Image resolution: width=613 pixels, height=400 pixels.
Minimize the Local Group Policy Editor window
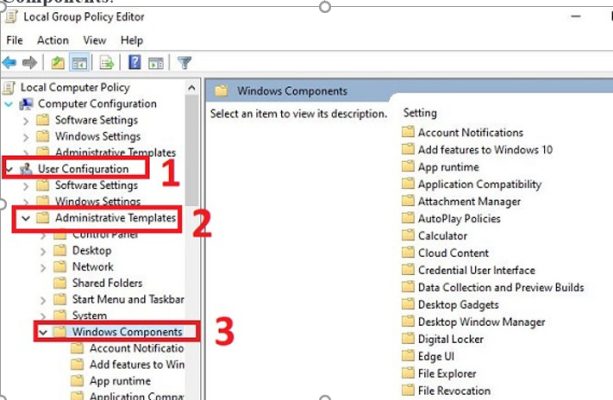(x=575, y=16)
